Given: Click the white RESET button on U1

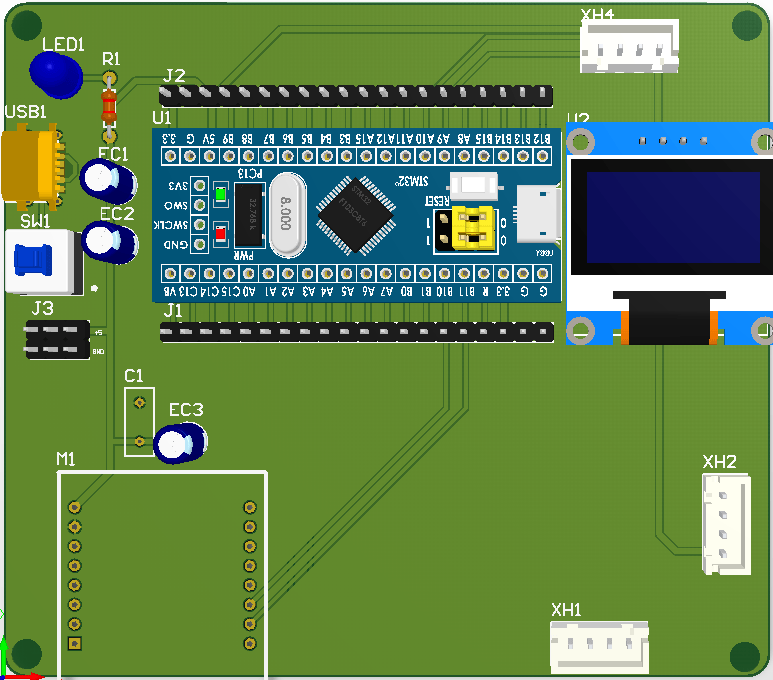Looking at the screenshot, I should (x=474, y=186).
